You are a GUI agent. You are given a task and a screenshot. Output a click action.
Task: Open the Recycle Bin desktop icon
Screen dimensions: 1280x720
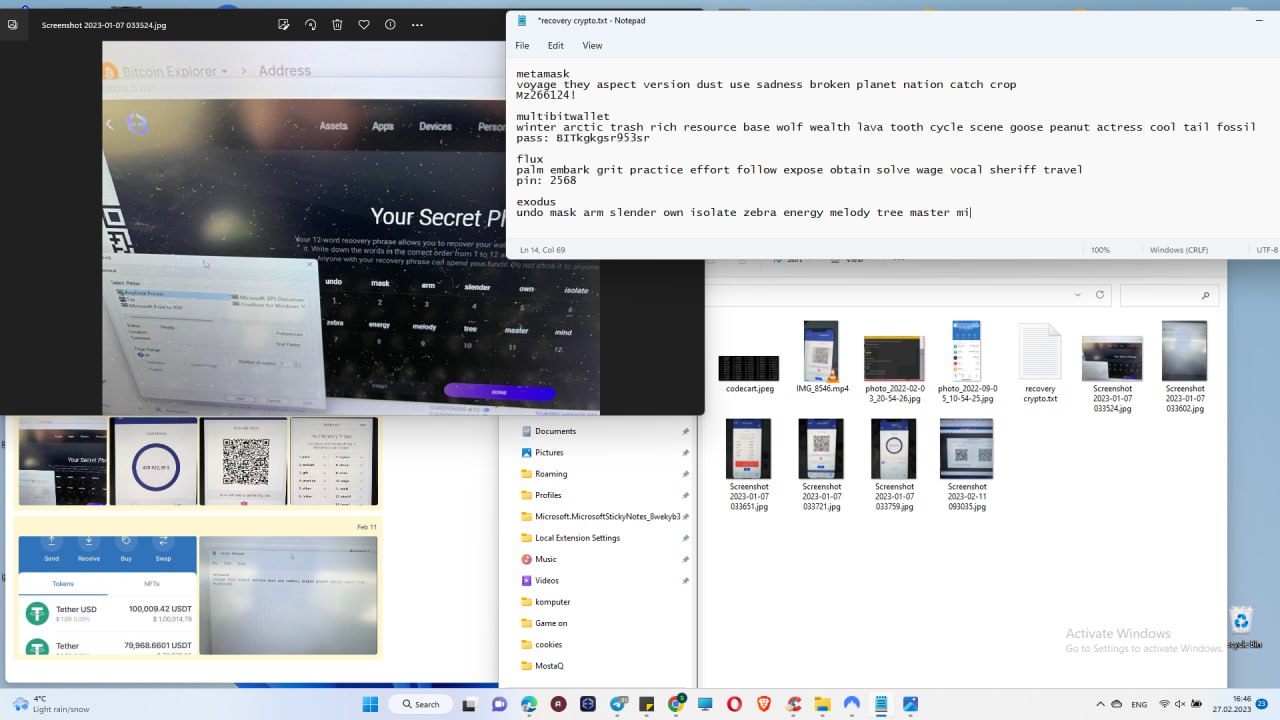(x=1241, y=627)
